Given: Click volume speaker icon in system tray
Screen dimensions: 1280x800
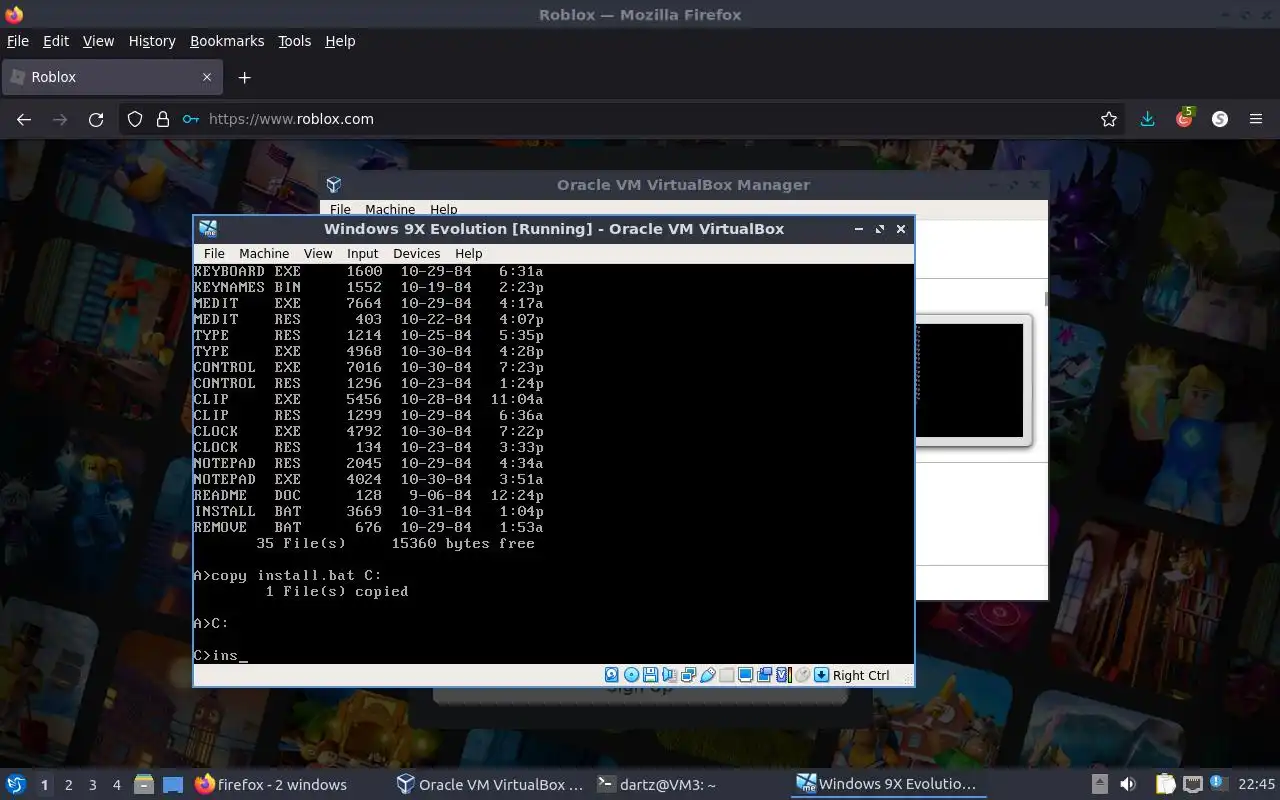Looking at the screenshot, I should (x=1128, y=785).
